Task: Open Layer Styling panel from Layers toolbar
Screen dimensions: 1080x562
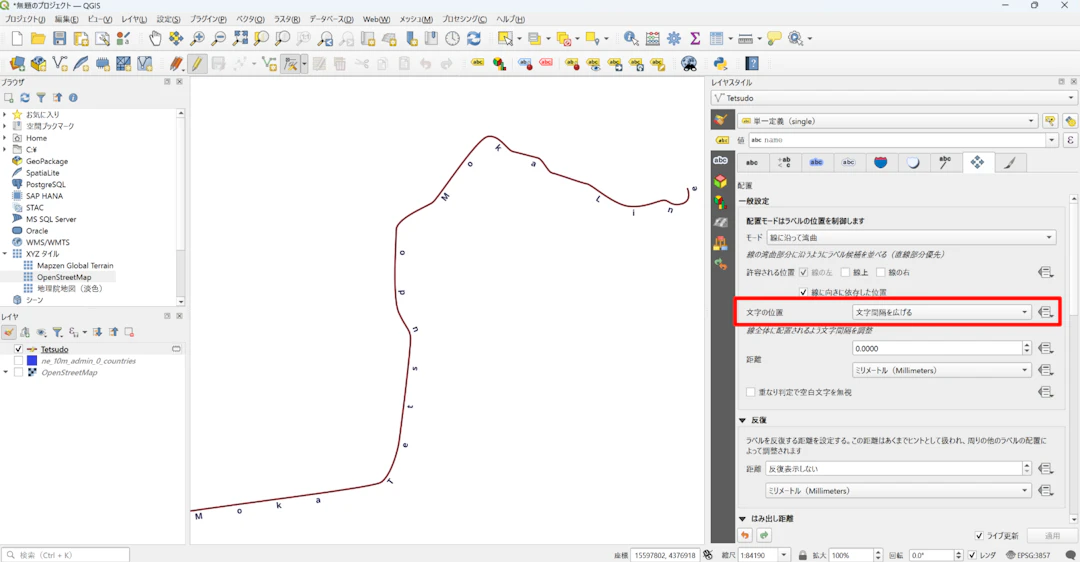Action: coord(9,333)
